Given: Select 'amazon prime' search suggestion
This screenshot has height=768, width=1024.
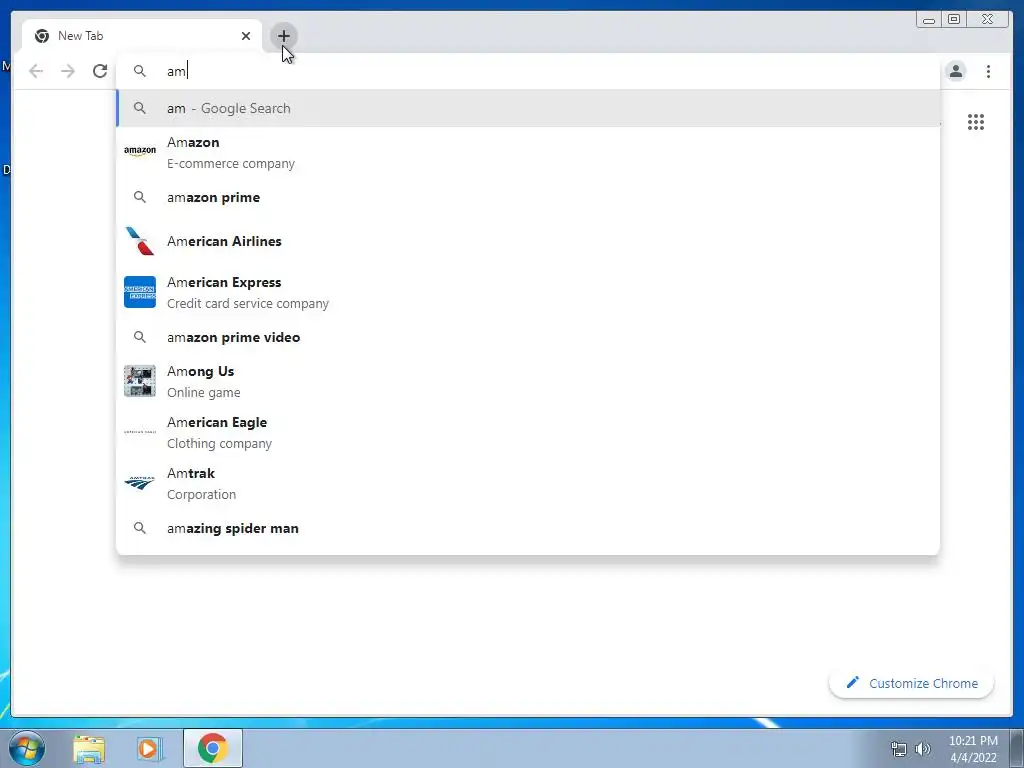Looking at the screenshot, I should pyautogui.click(x=528, y=197).
